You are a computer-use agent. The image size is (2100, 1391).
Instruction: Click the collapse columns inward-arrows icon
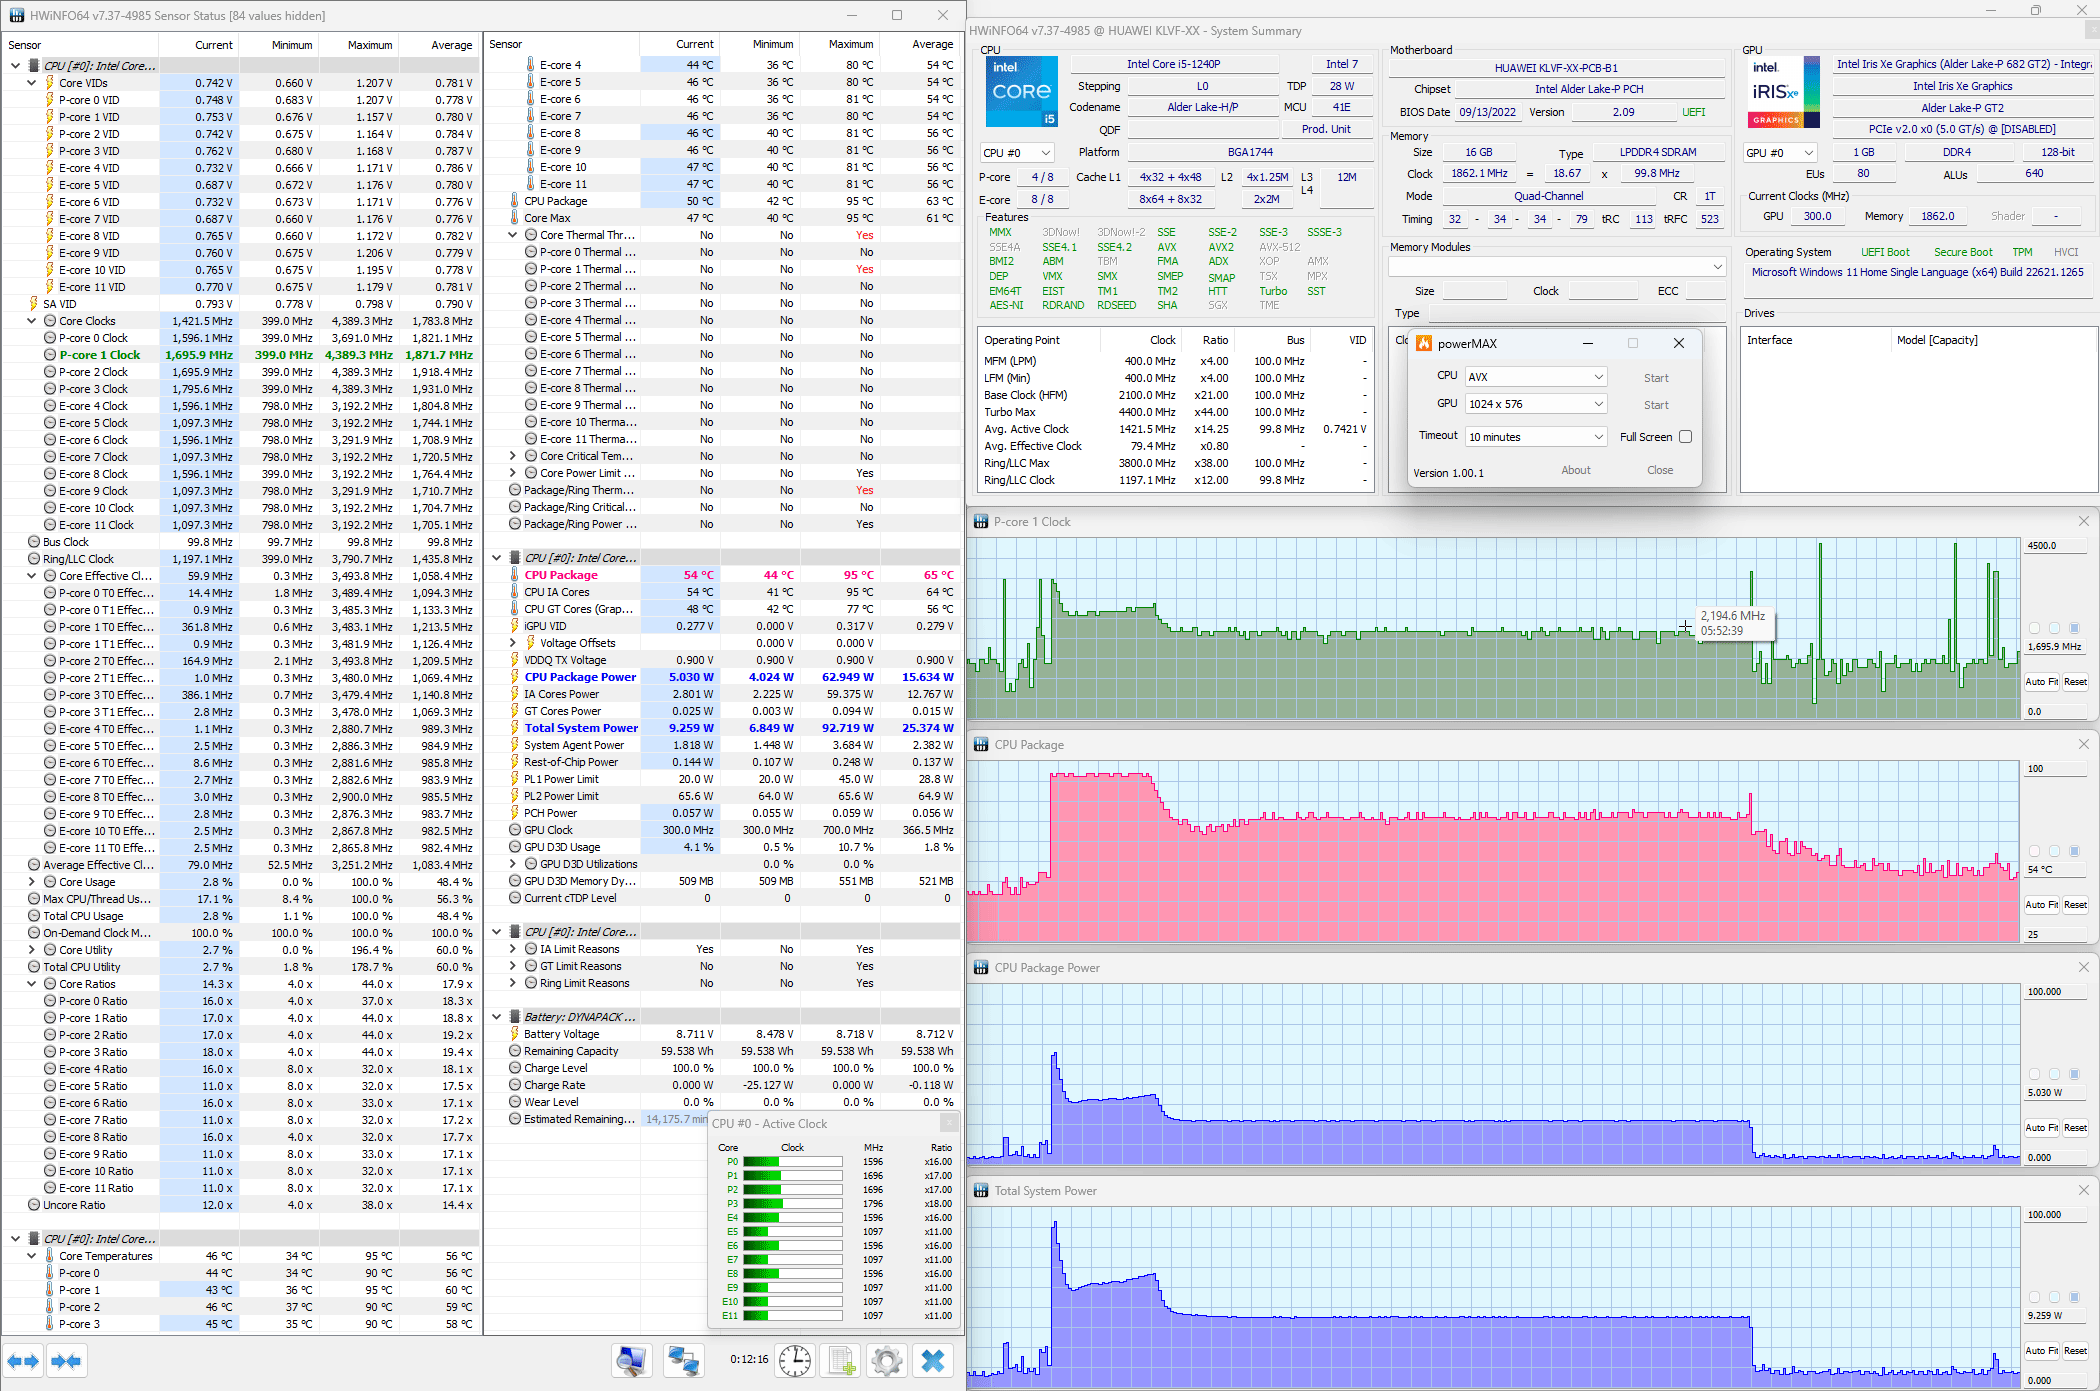(x=66, y=1361)
